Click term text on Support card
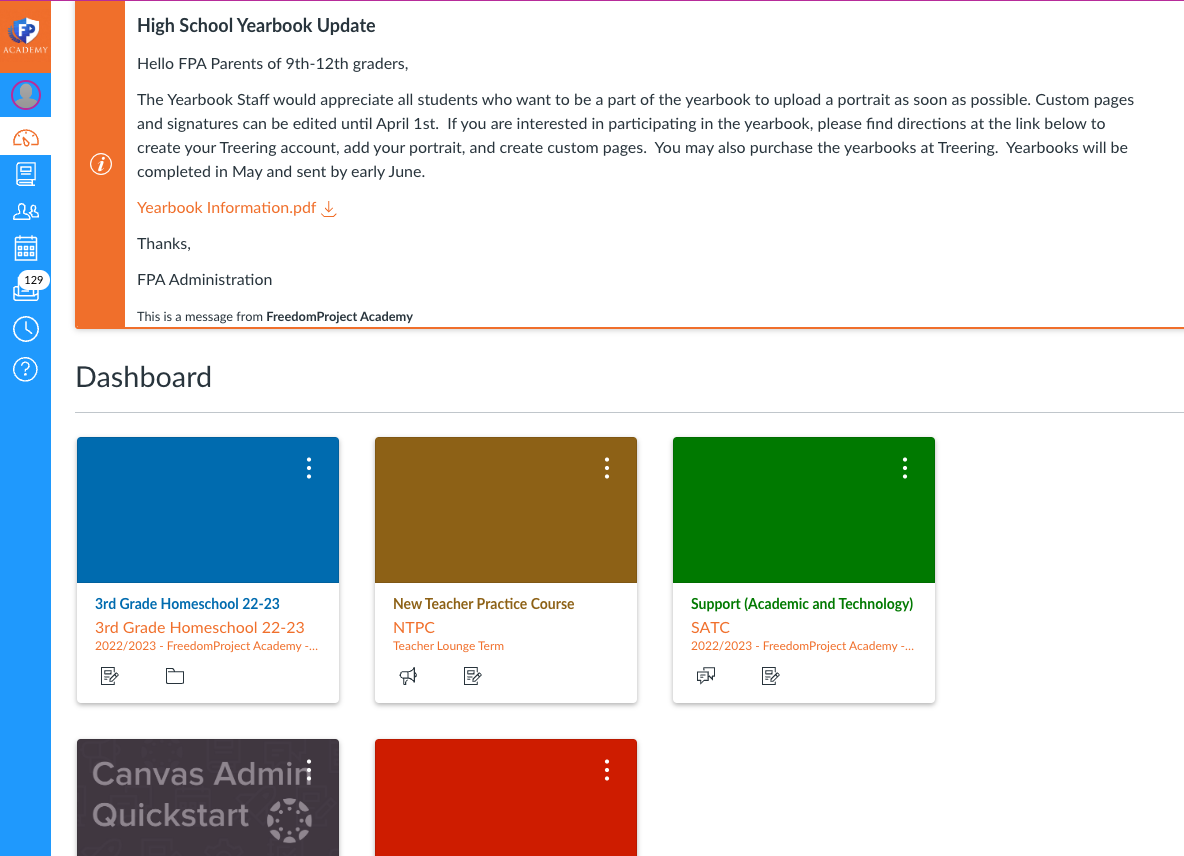1184x856 pixels. pyautogui.click(x=802, y=646)
